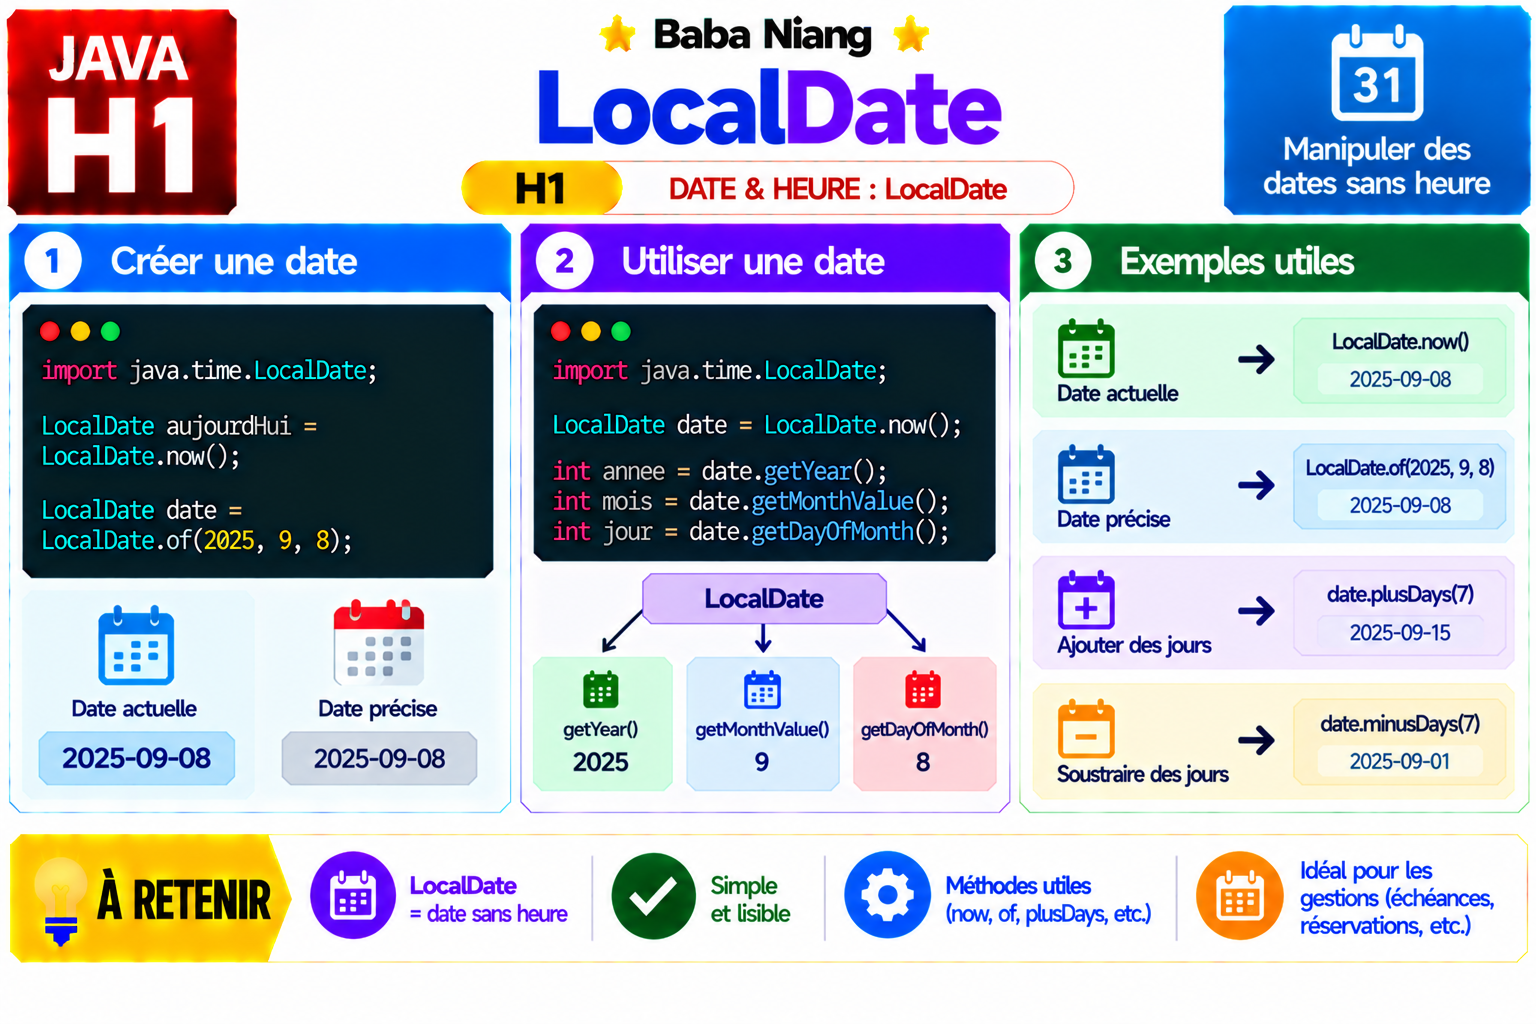The height and width of the screenshot is (1024, 1536).
Task: Click the 2025-09-08 value under Date précise in section 1
Action: pos(379,758)
